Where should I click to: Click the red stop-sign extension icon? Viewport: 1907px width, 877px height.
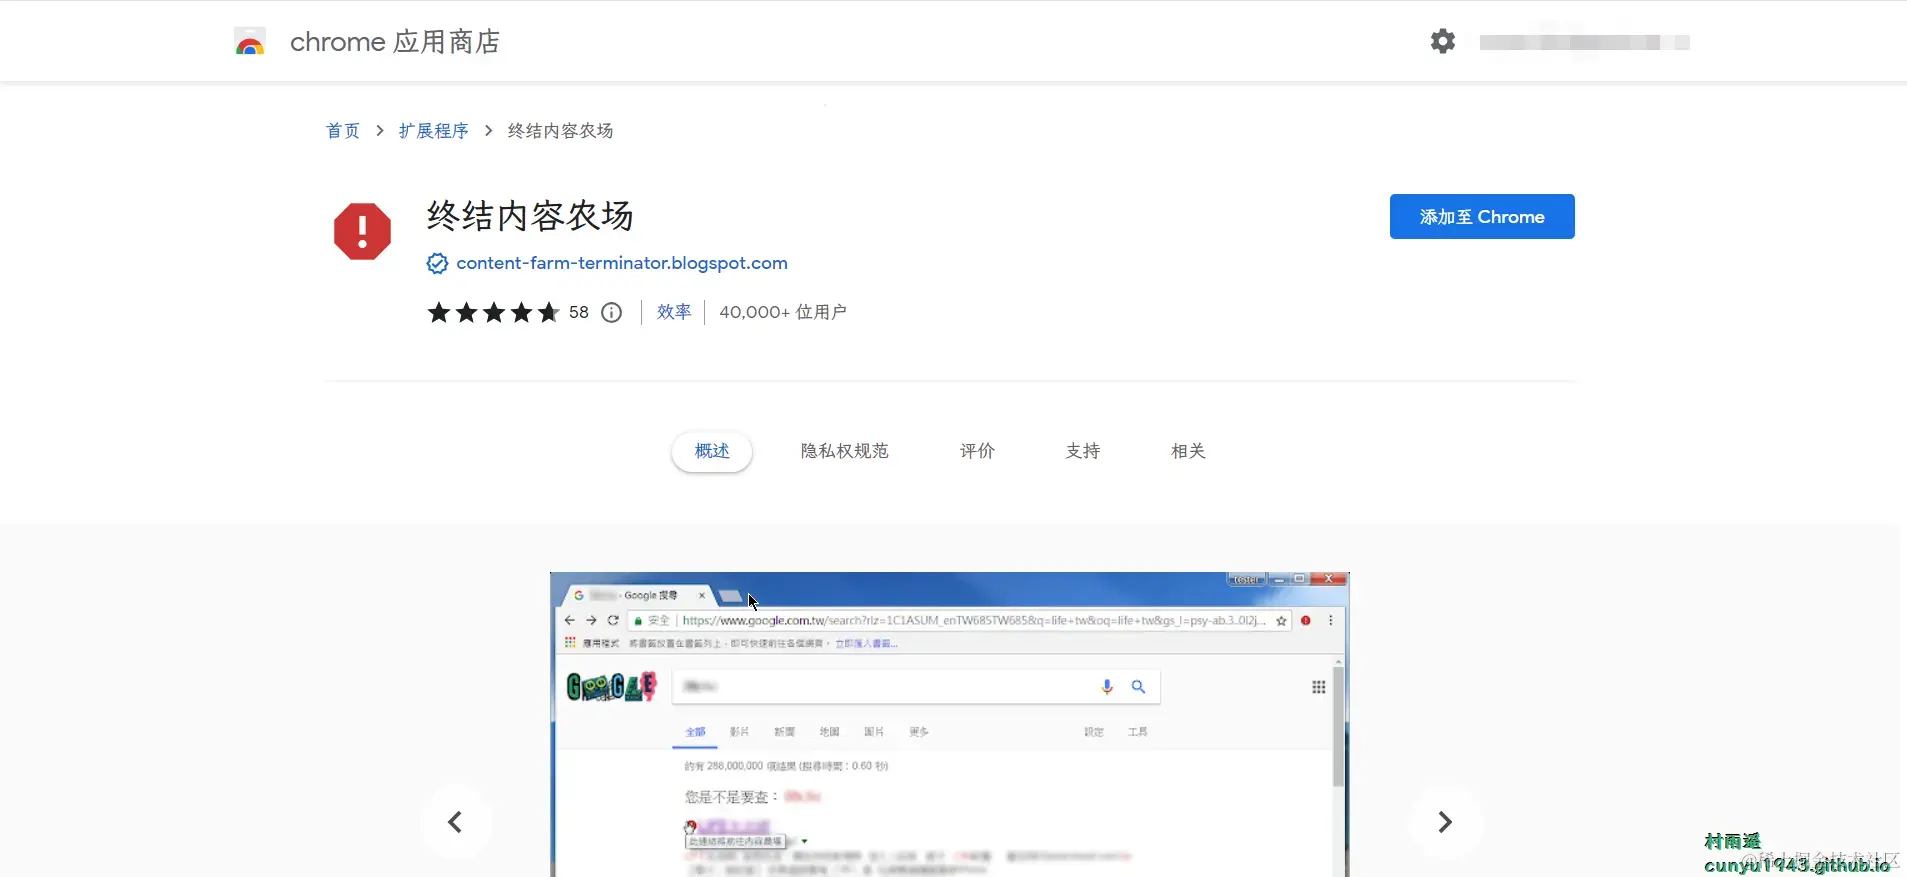pos(362,231)
